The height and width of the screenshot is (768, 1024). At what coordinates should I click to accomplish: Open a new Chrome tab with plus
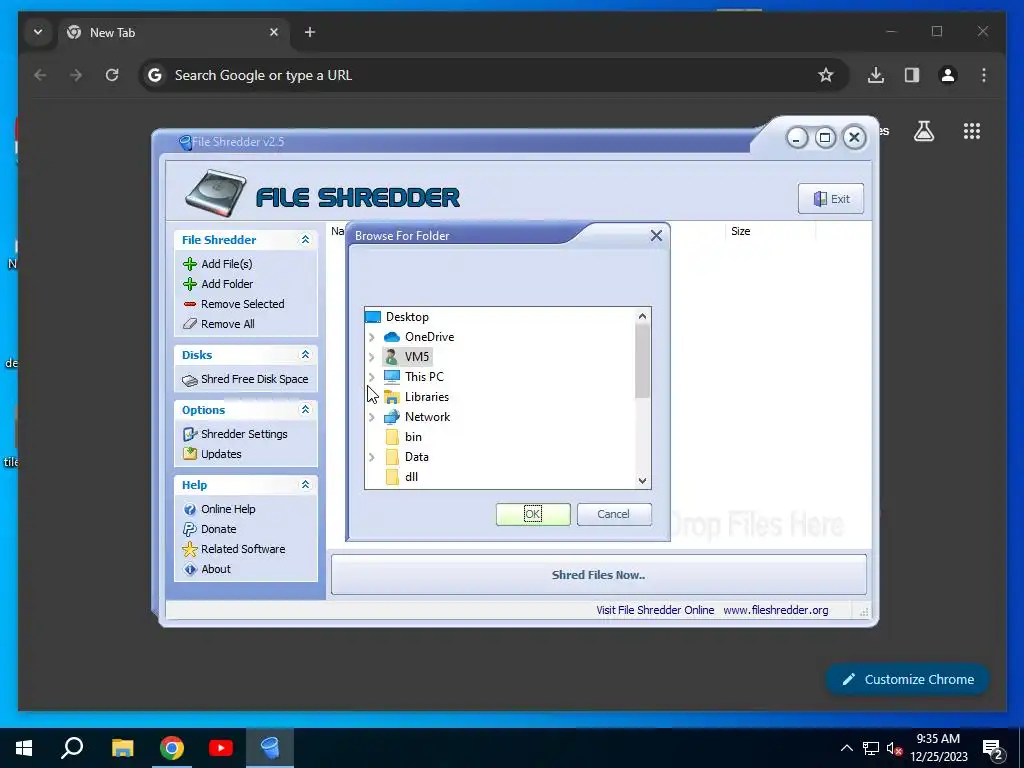click(310, 32)
